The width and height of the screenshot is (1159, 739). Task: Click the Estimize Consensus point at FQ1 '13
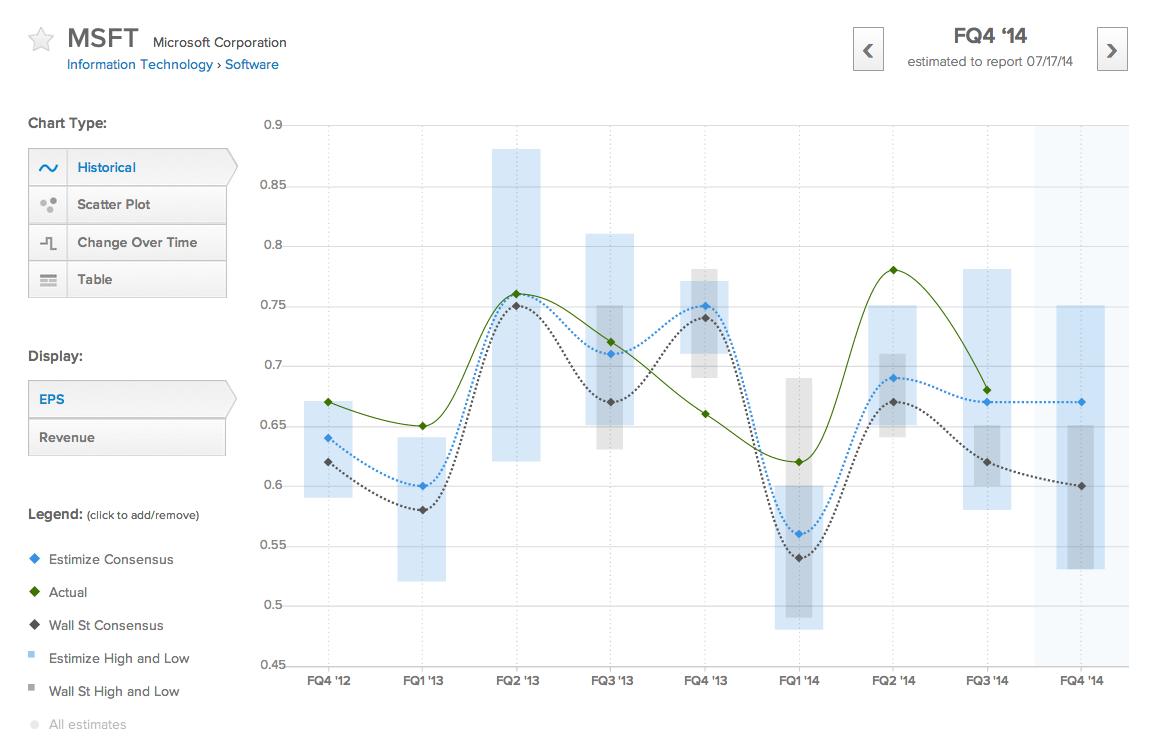pyautogui.click(x=423, y=486)
